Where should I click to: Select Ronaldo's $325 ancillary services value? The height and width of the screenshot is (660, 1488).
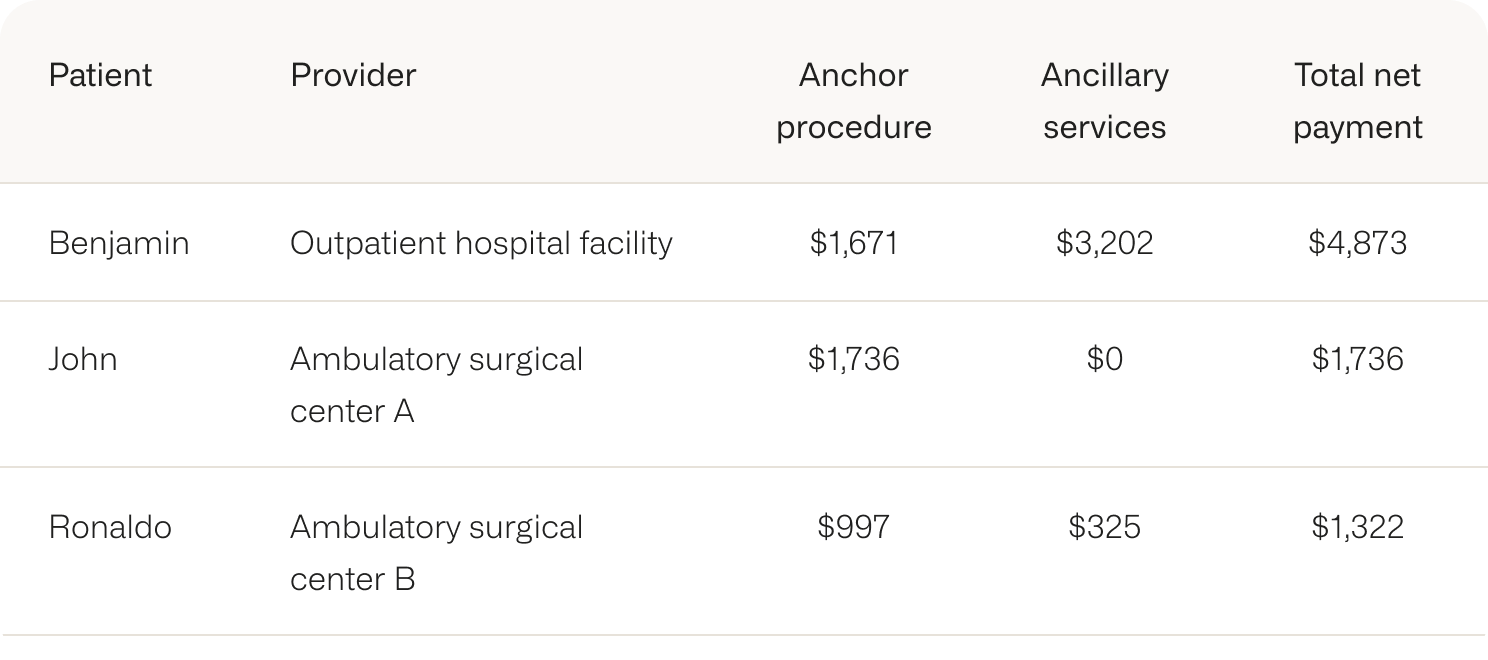click(x=1105, y=527)
